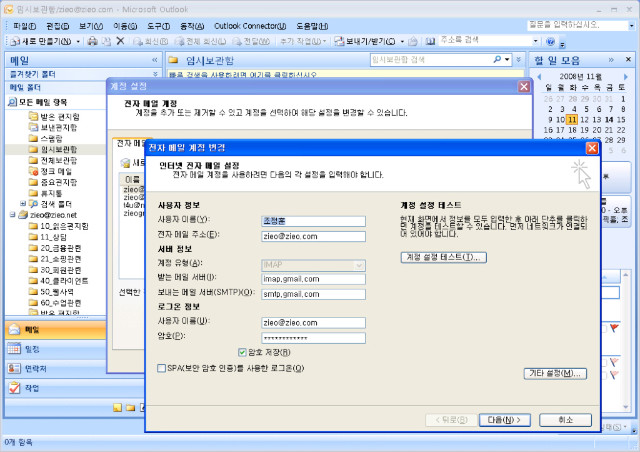The width and height of the screenshot is (640, 452).
Task: Click the 다음 (Next) button
Action: coord(504,420)
